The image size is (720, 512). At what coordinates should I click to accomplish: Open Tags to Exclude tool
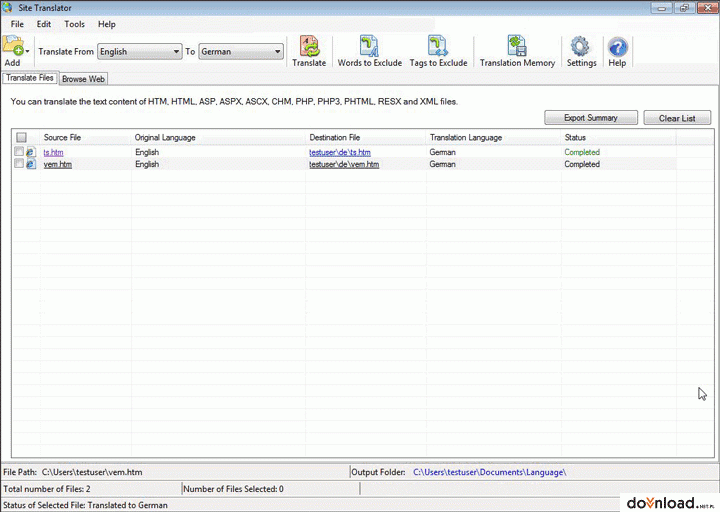pyautogui.click(x=438, y=51)
